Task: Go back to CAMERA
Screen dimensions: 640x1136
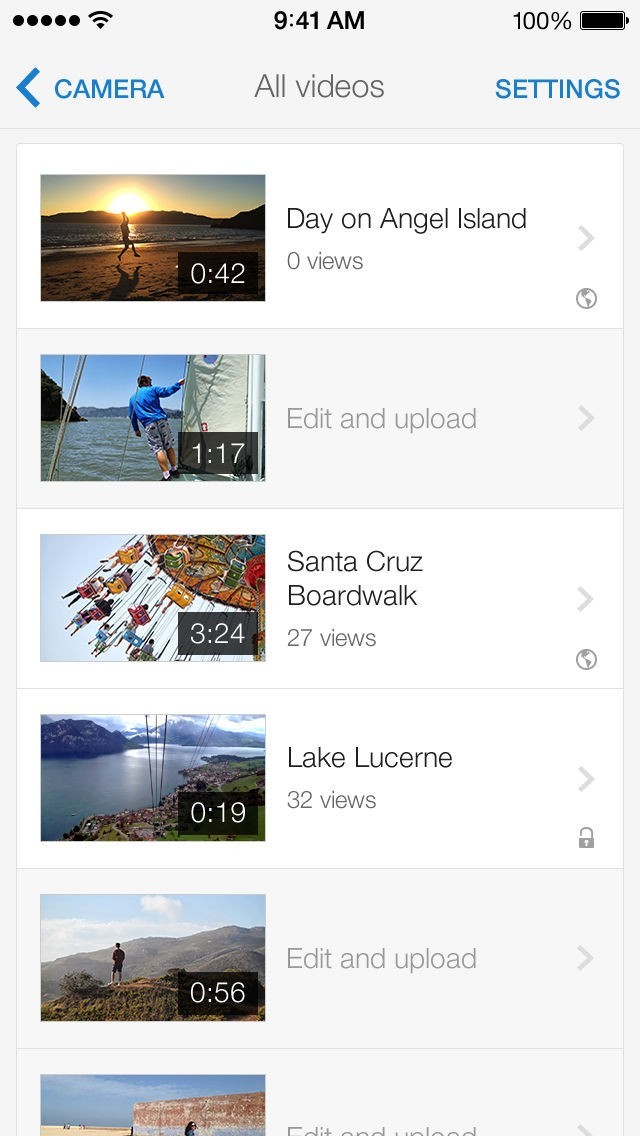Action: pos(108,89)
